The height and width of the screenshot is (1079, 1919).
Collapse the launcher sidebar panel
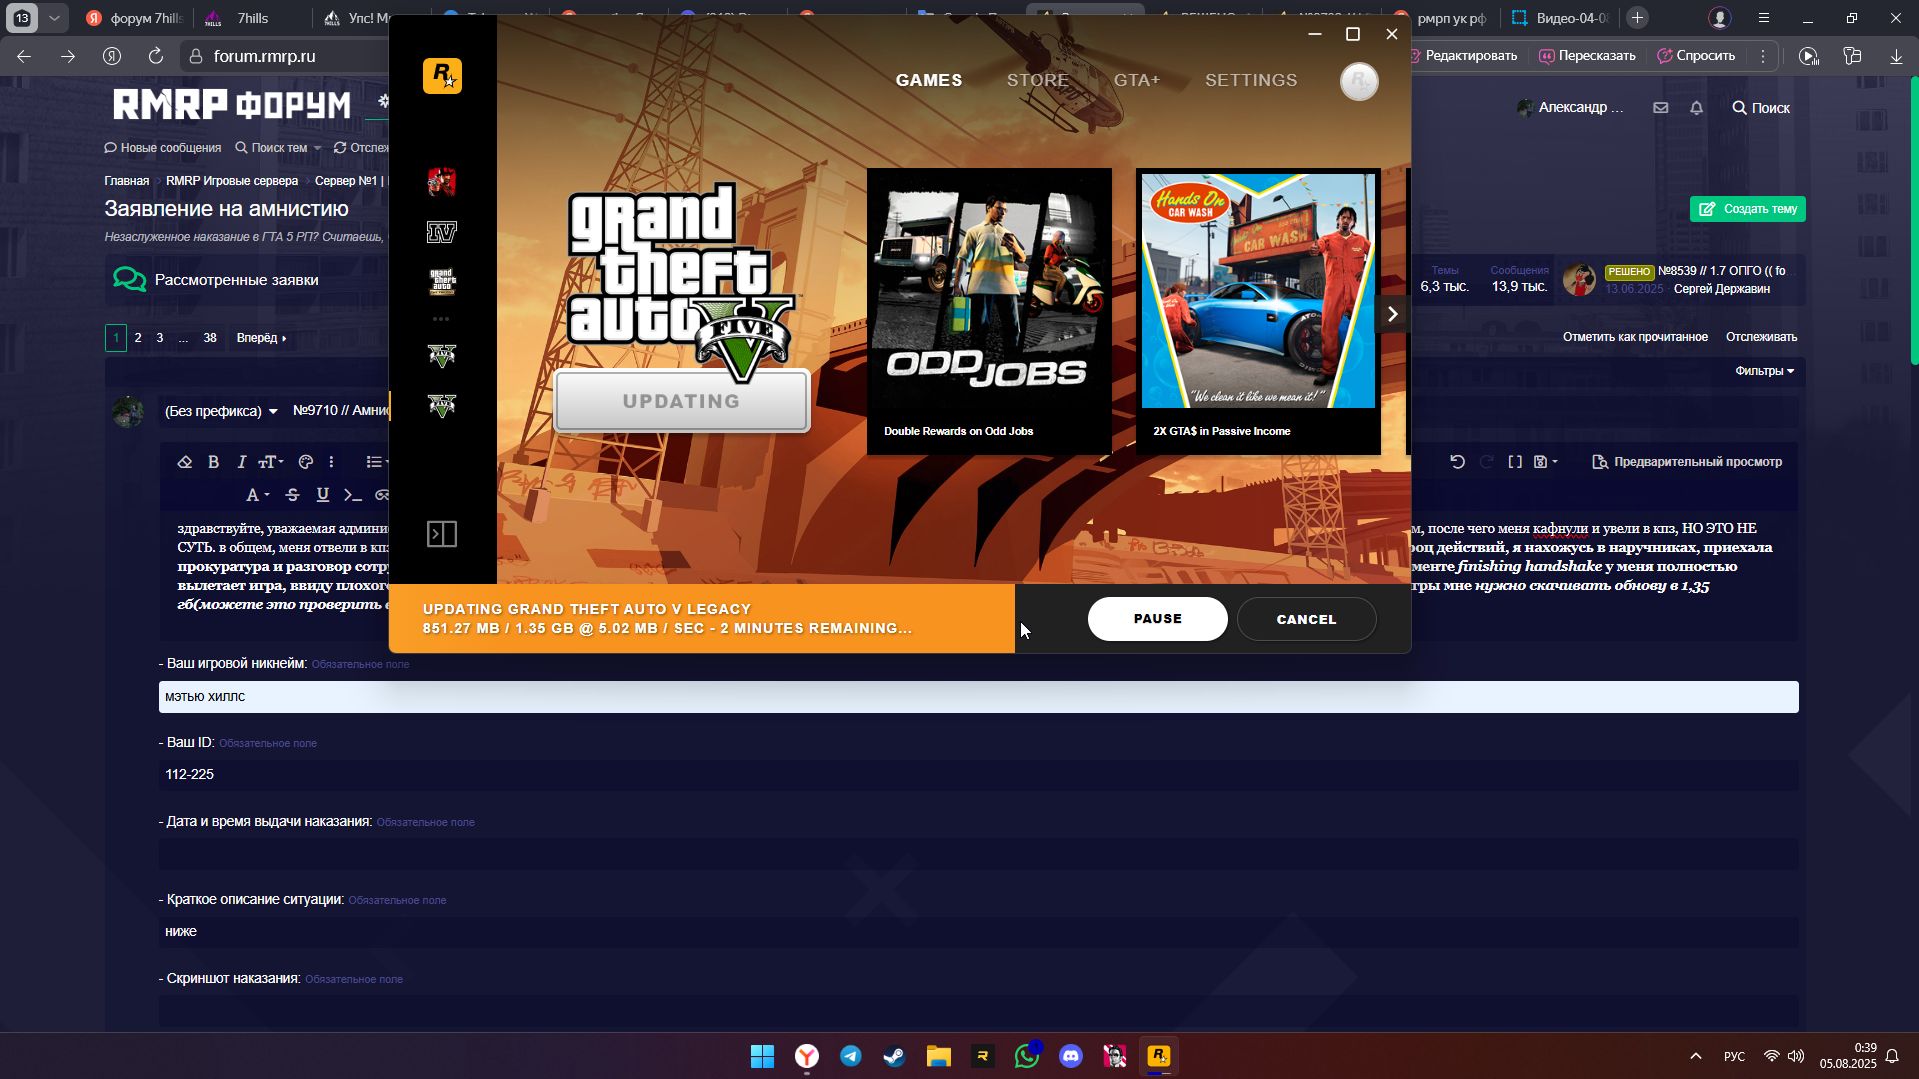pos(442,534)
